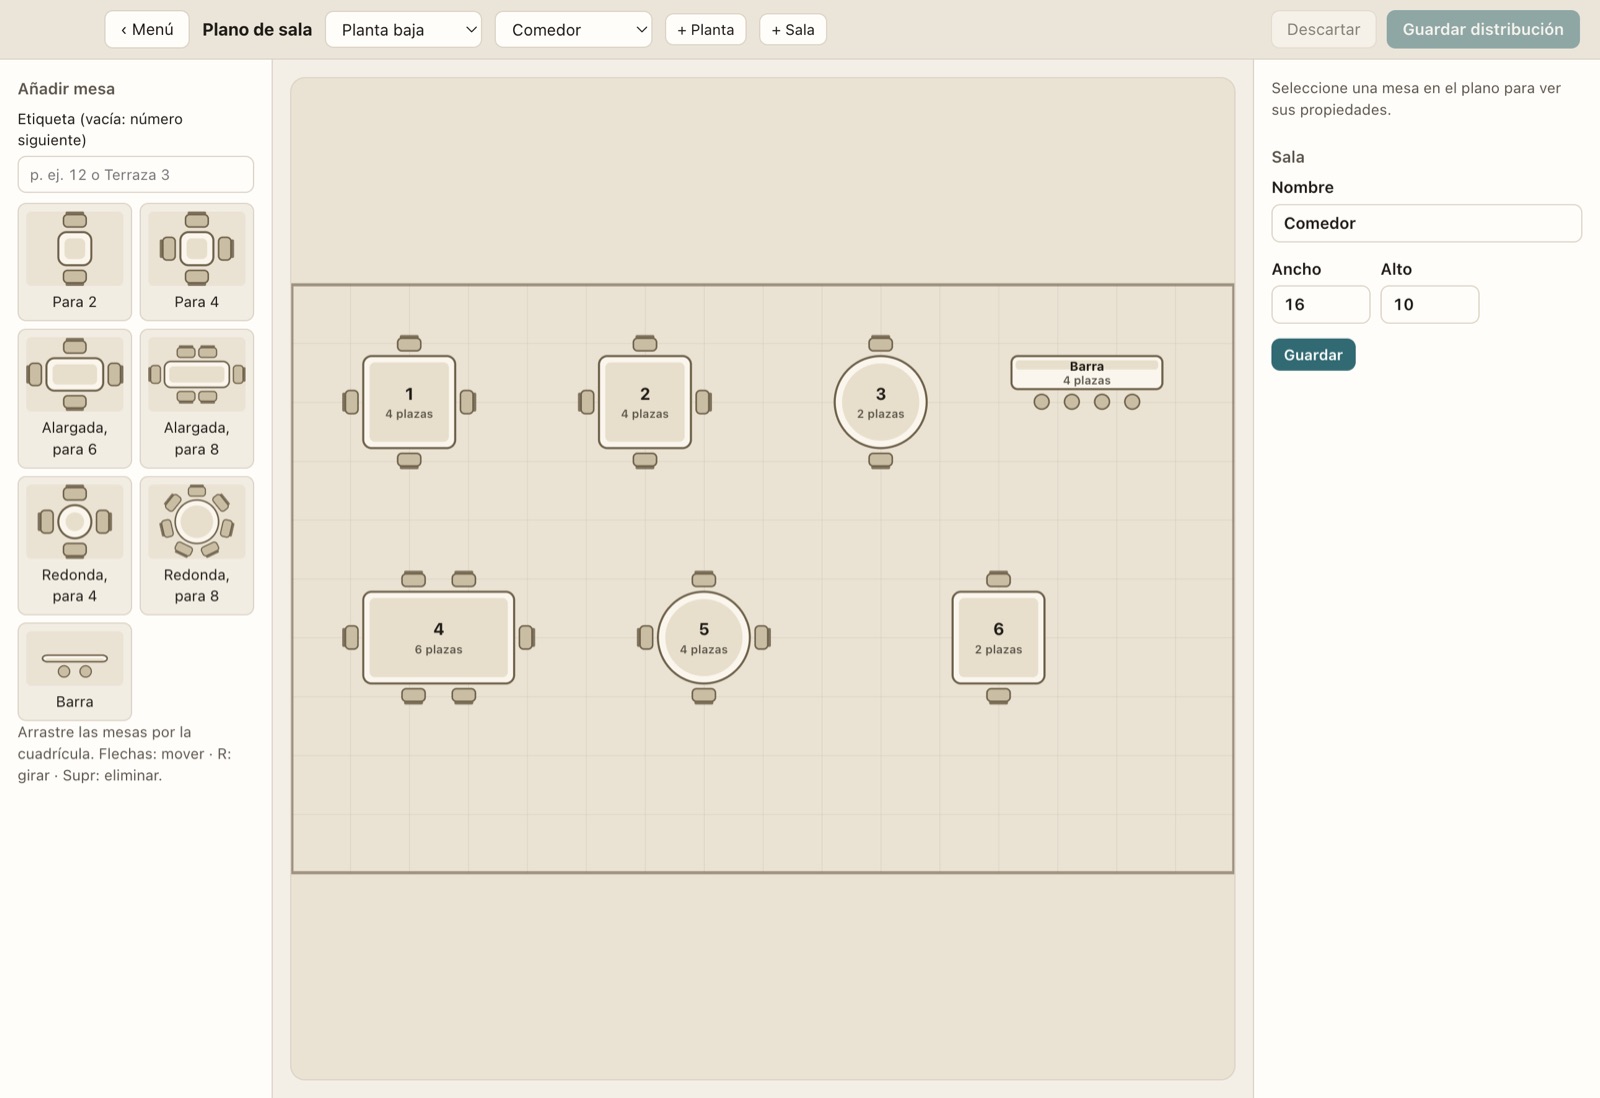The height and width of the screenshot is (1098, 1600).
Task: Add a 'Para 4' table from the palette
Action: tap(197, 262)
